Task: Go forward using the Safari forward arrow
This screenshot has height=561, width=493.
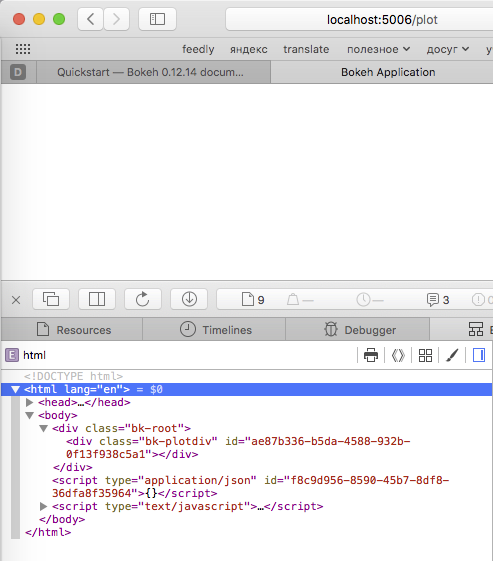Action: pyautogui.click(x=116, y=19)
